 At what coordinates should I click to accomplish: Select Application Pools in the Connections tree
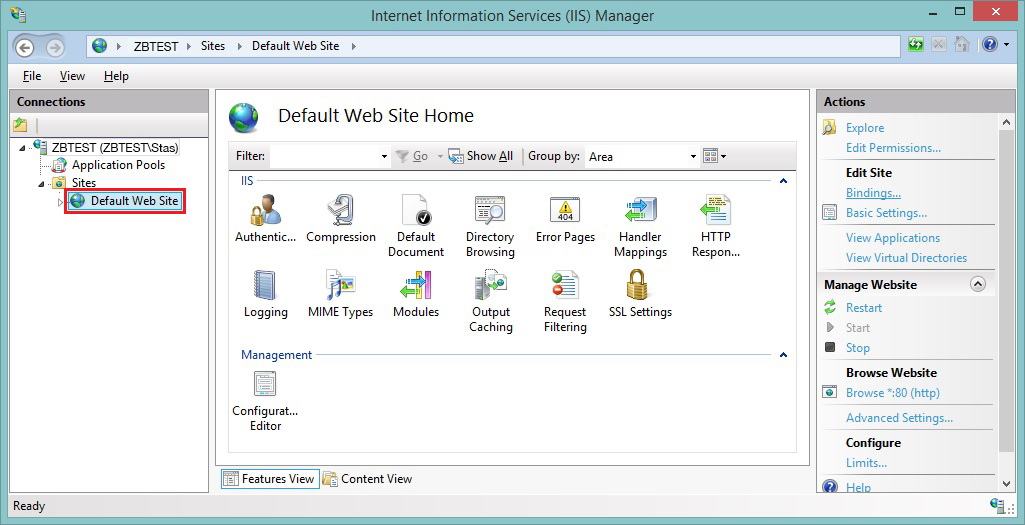point(118,165)
